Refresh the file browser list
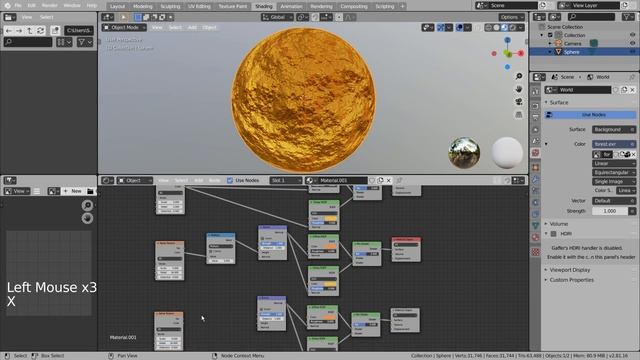The height and width of the screenshot is (360, 640). pyautogui.click(x=40, y=31)
